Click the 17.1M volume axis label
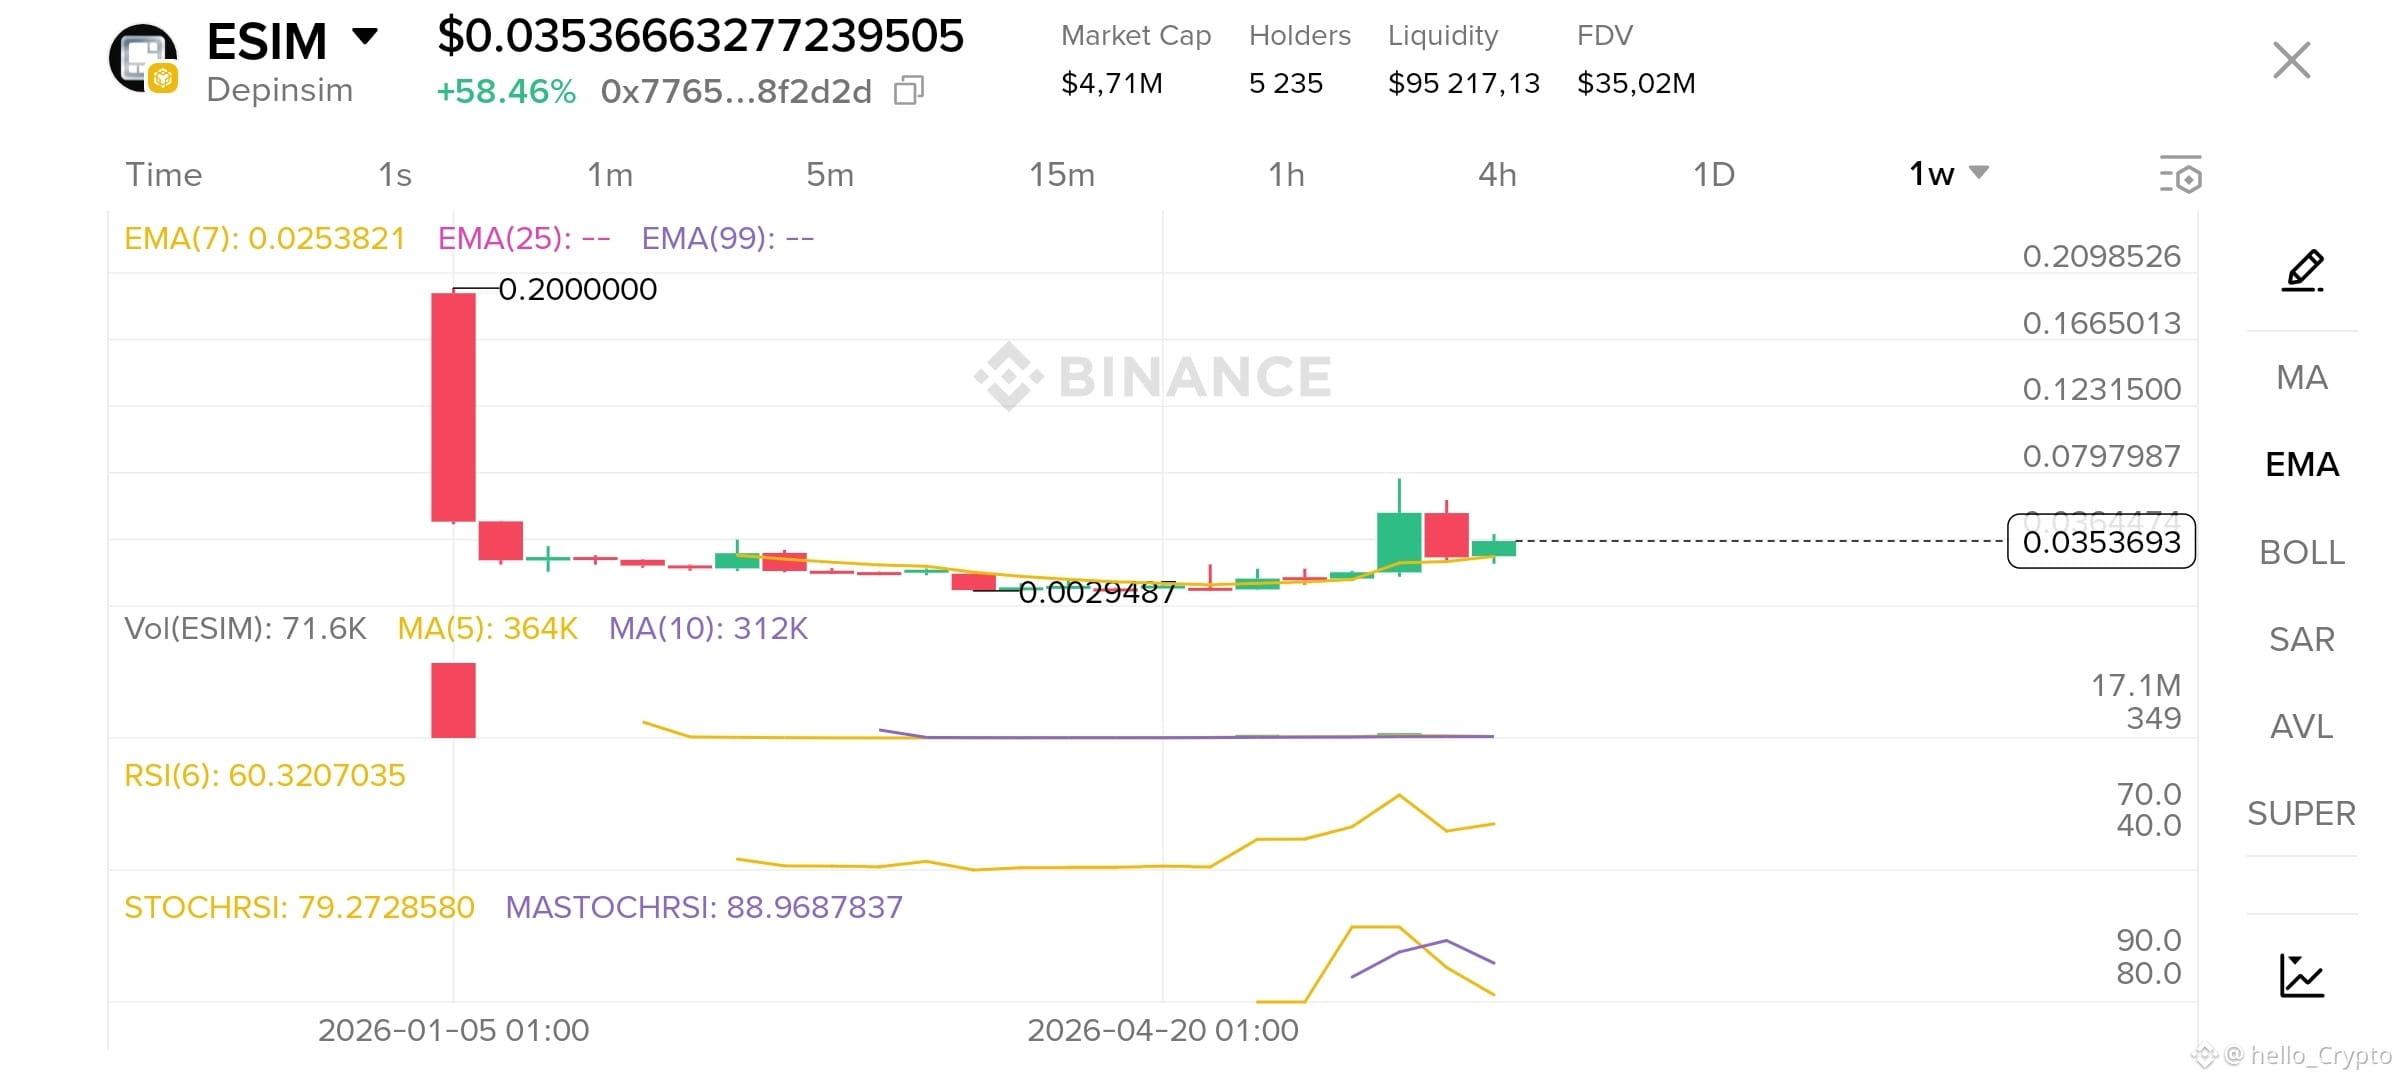The height and width of the screenshot is (1080, 2400). coord(2136,686)
